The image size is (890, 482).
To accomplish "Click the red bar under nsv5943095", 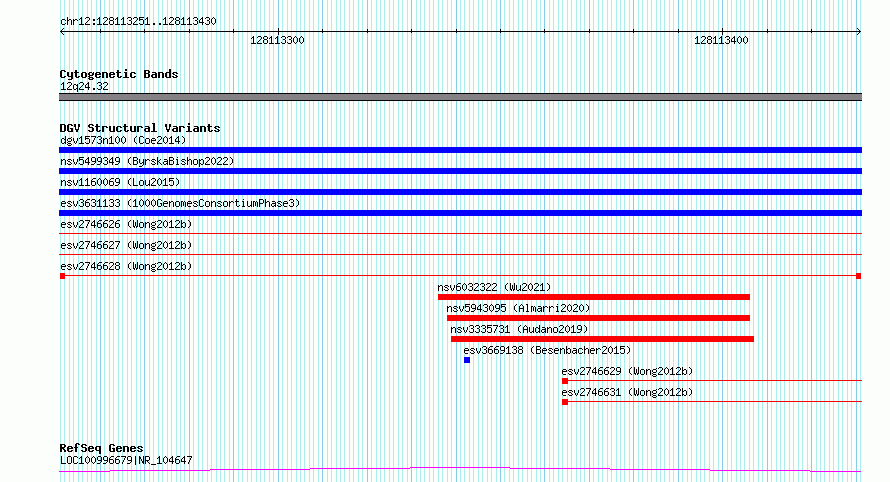I will pos(598,318).
